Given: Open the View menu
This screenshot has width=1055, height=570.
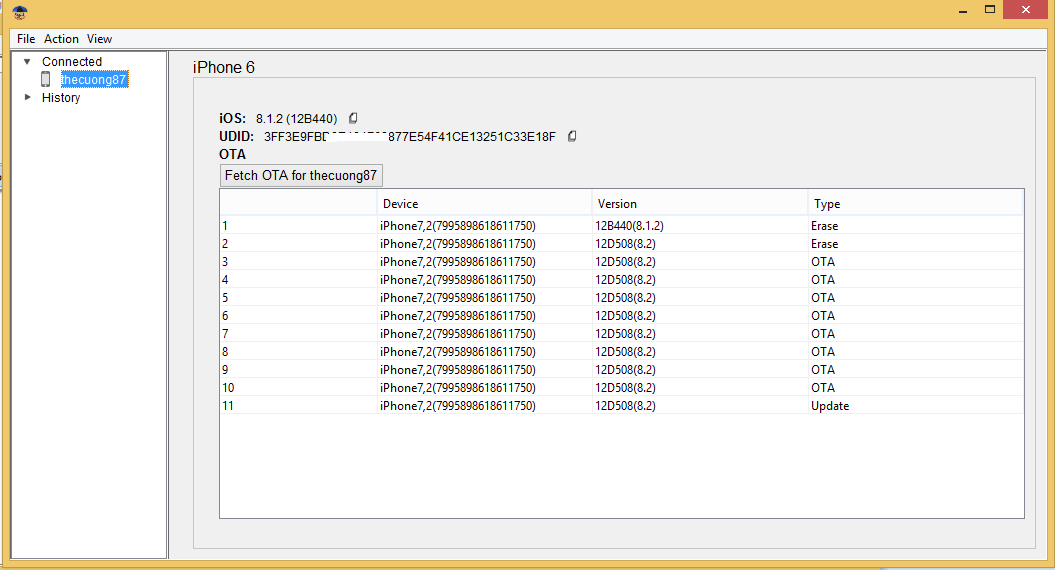Looking at the screenshot, I should (x=99, y=39).
